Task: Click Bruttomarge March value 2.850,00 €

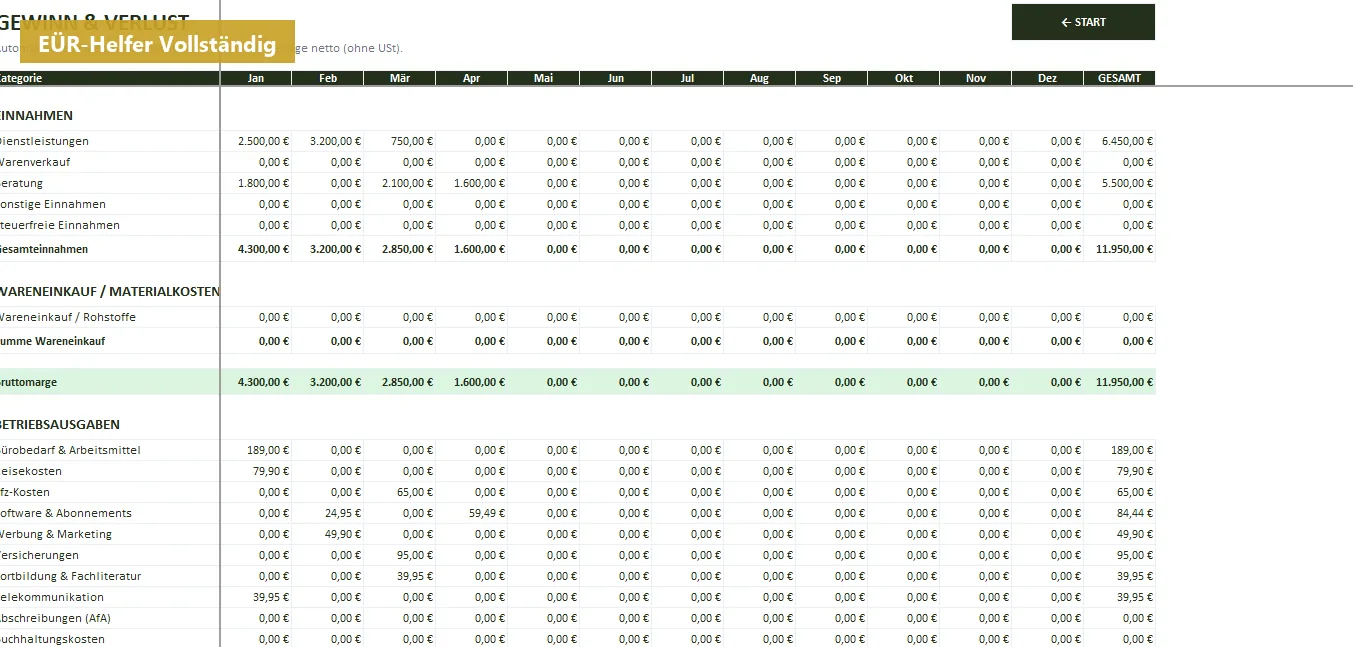Action: pos(400,382)
